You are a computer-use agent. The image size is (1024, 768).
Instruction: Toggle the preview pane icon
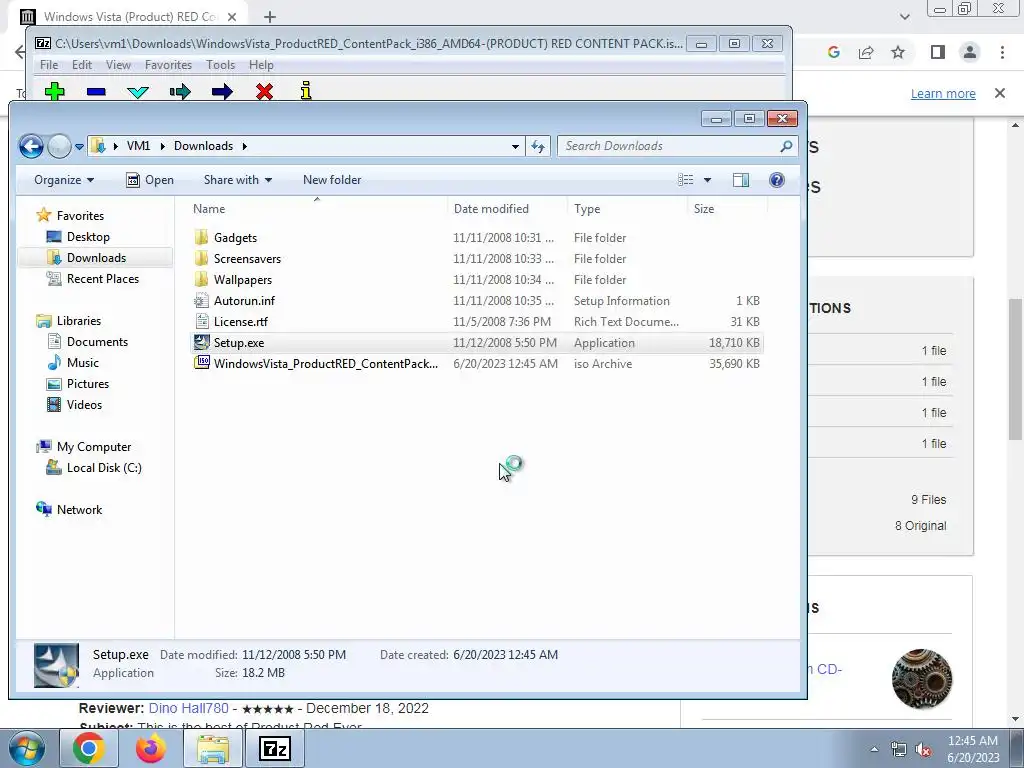pos(741,180)
